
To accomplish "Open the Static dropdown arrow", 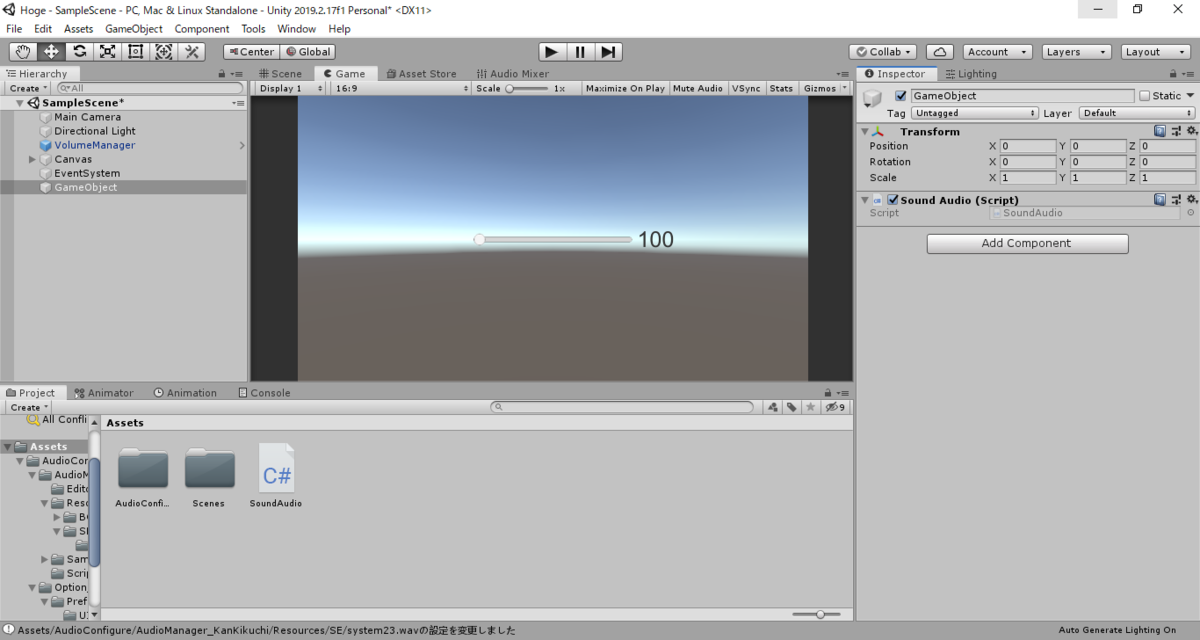I will tap(1190, 96).
